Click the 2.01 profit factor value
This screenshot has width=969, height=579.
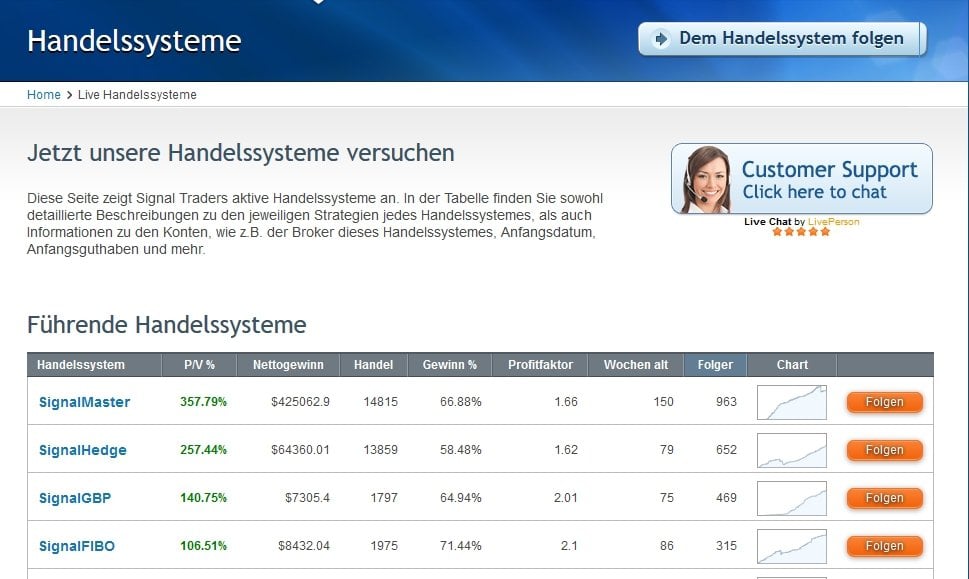point(565,497)
